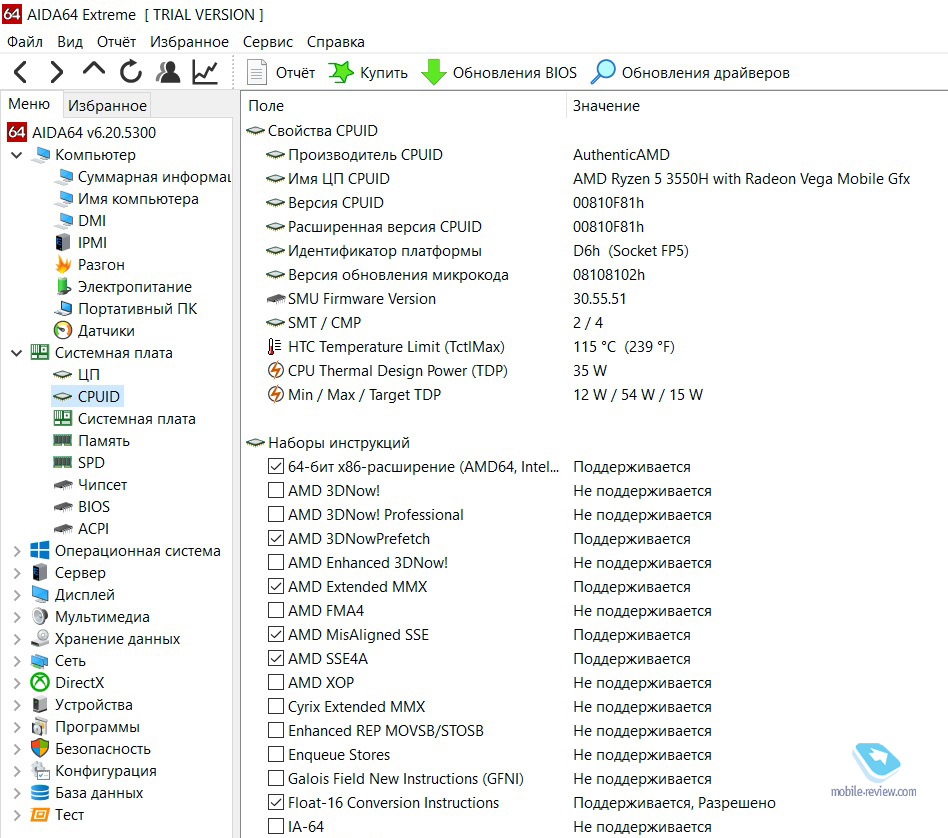948x838 pixels.
Task: Open the graph chart toolbar icon
Action: coord(205,72)
